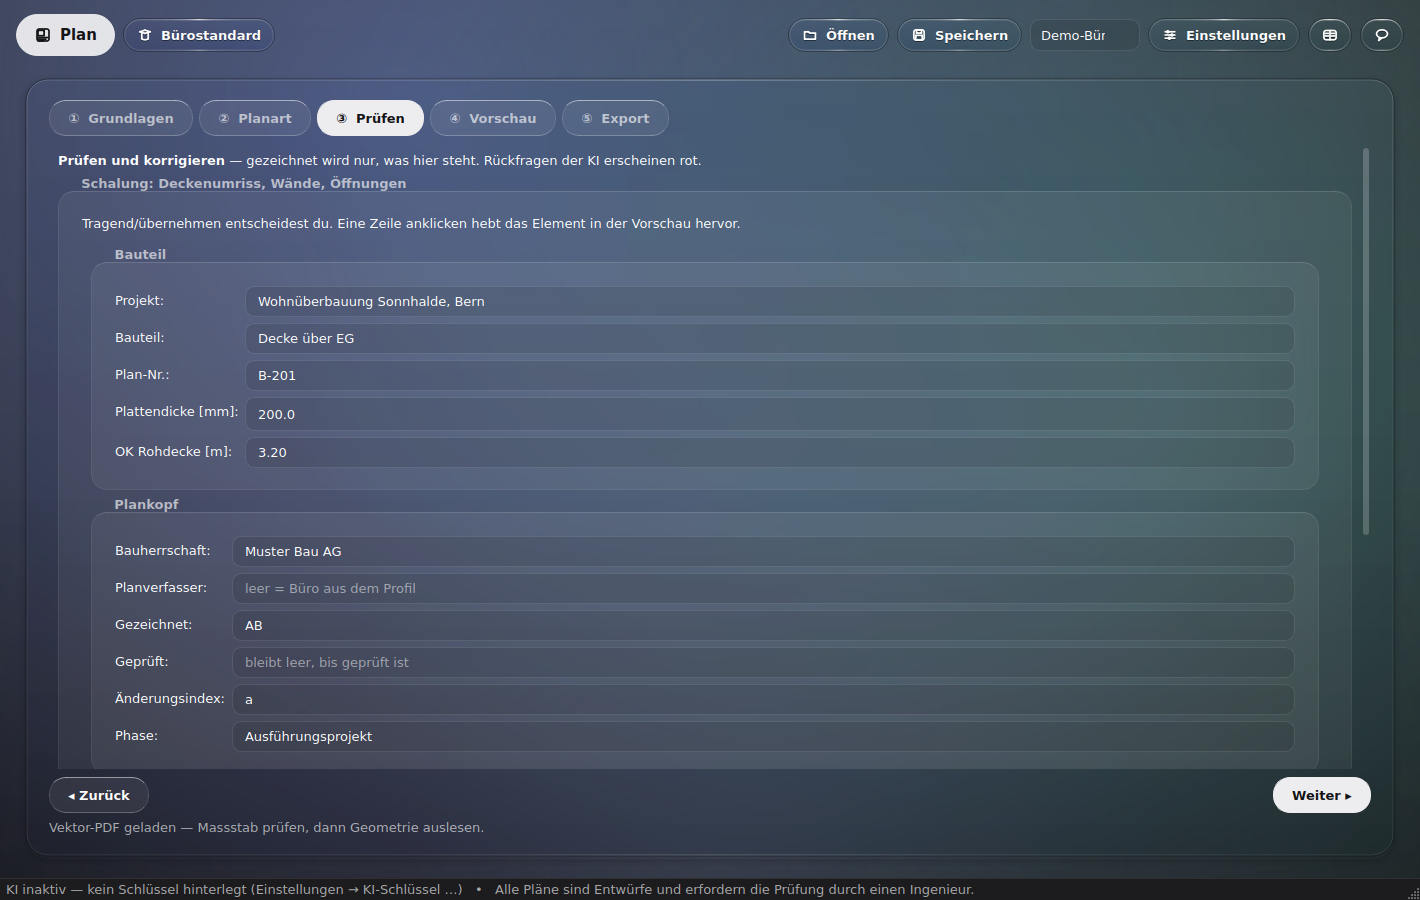Click the 'KI inaktiv' status bar notice
The image size is (1420, 900).
pyautogui.click(x=234, y=889)
